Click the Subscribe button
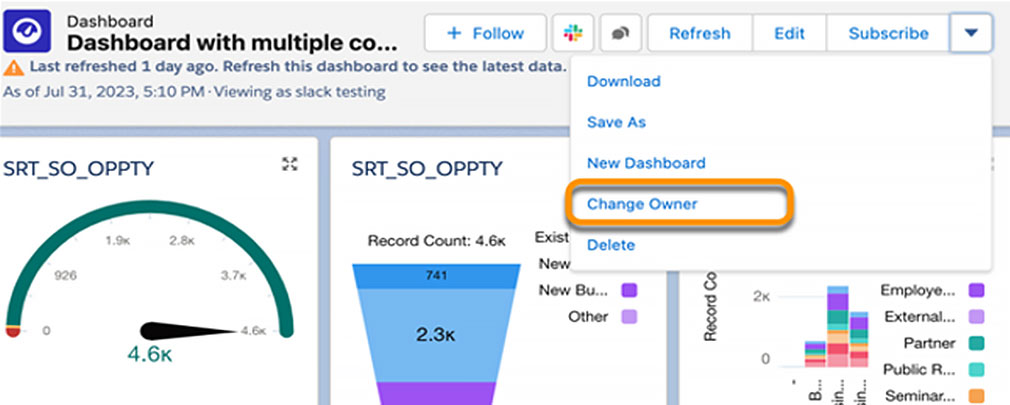Image resolution: width=1010 pixels, height=405 pixels. pos(888,33)
